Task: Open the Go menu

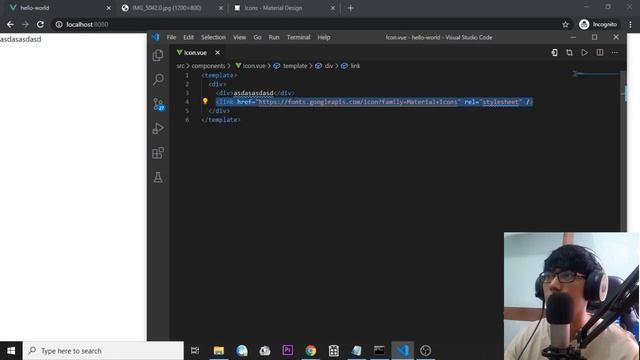Action: pos(257,37)
